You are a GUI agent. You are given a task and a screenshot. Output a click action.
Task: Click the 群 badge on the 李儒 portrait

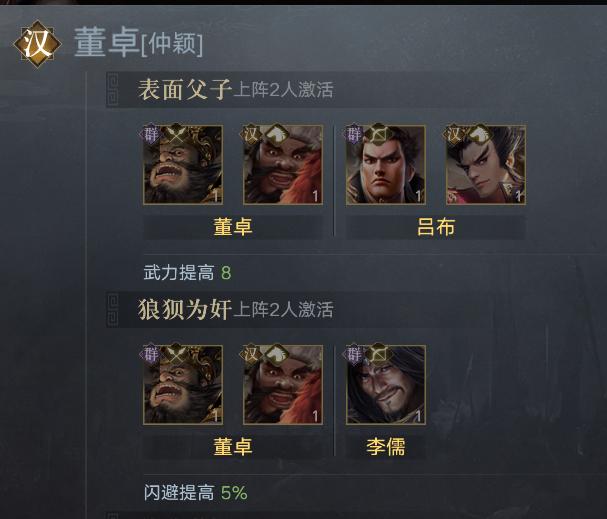pyautogui.click(x=353, y=354)
